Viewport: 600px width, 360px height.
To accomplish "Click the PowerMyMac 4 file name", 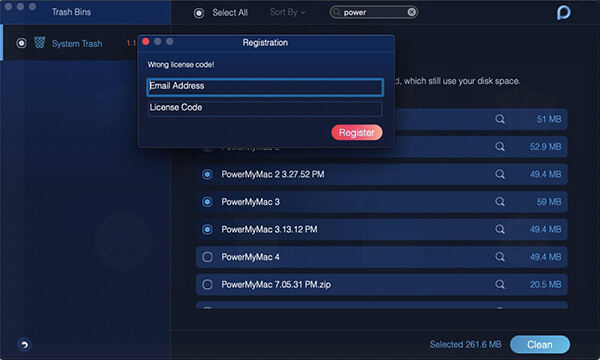I will (251, 257).
